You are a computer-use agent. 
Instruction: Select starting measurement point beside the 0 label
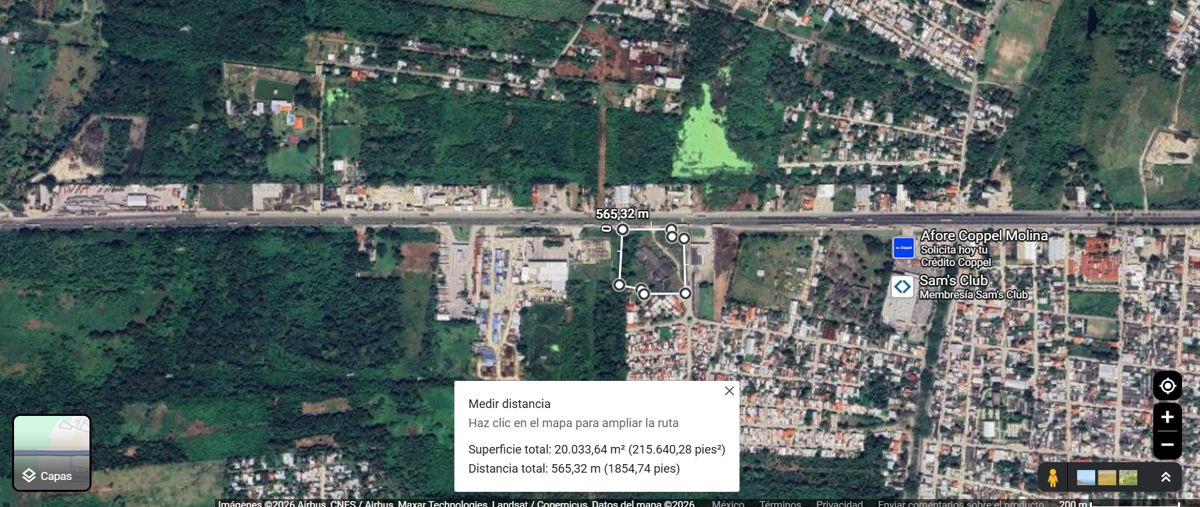[x=622, y=230]
